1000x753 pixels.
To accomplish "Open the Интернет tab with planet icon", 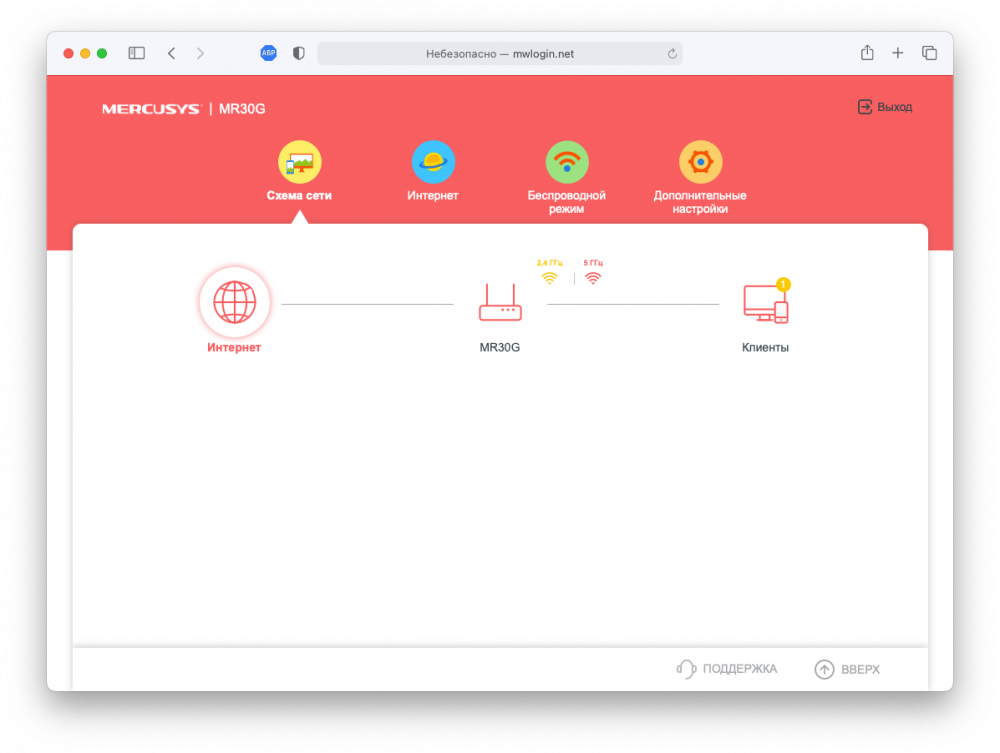I will click(433, 171).
